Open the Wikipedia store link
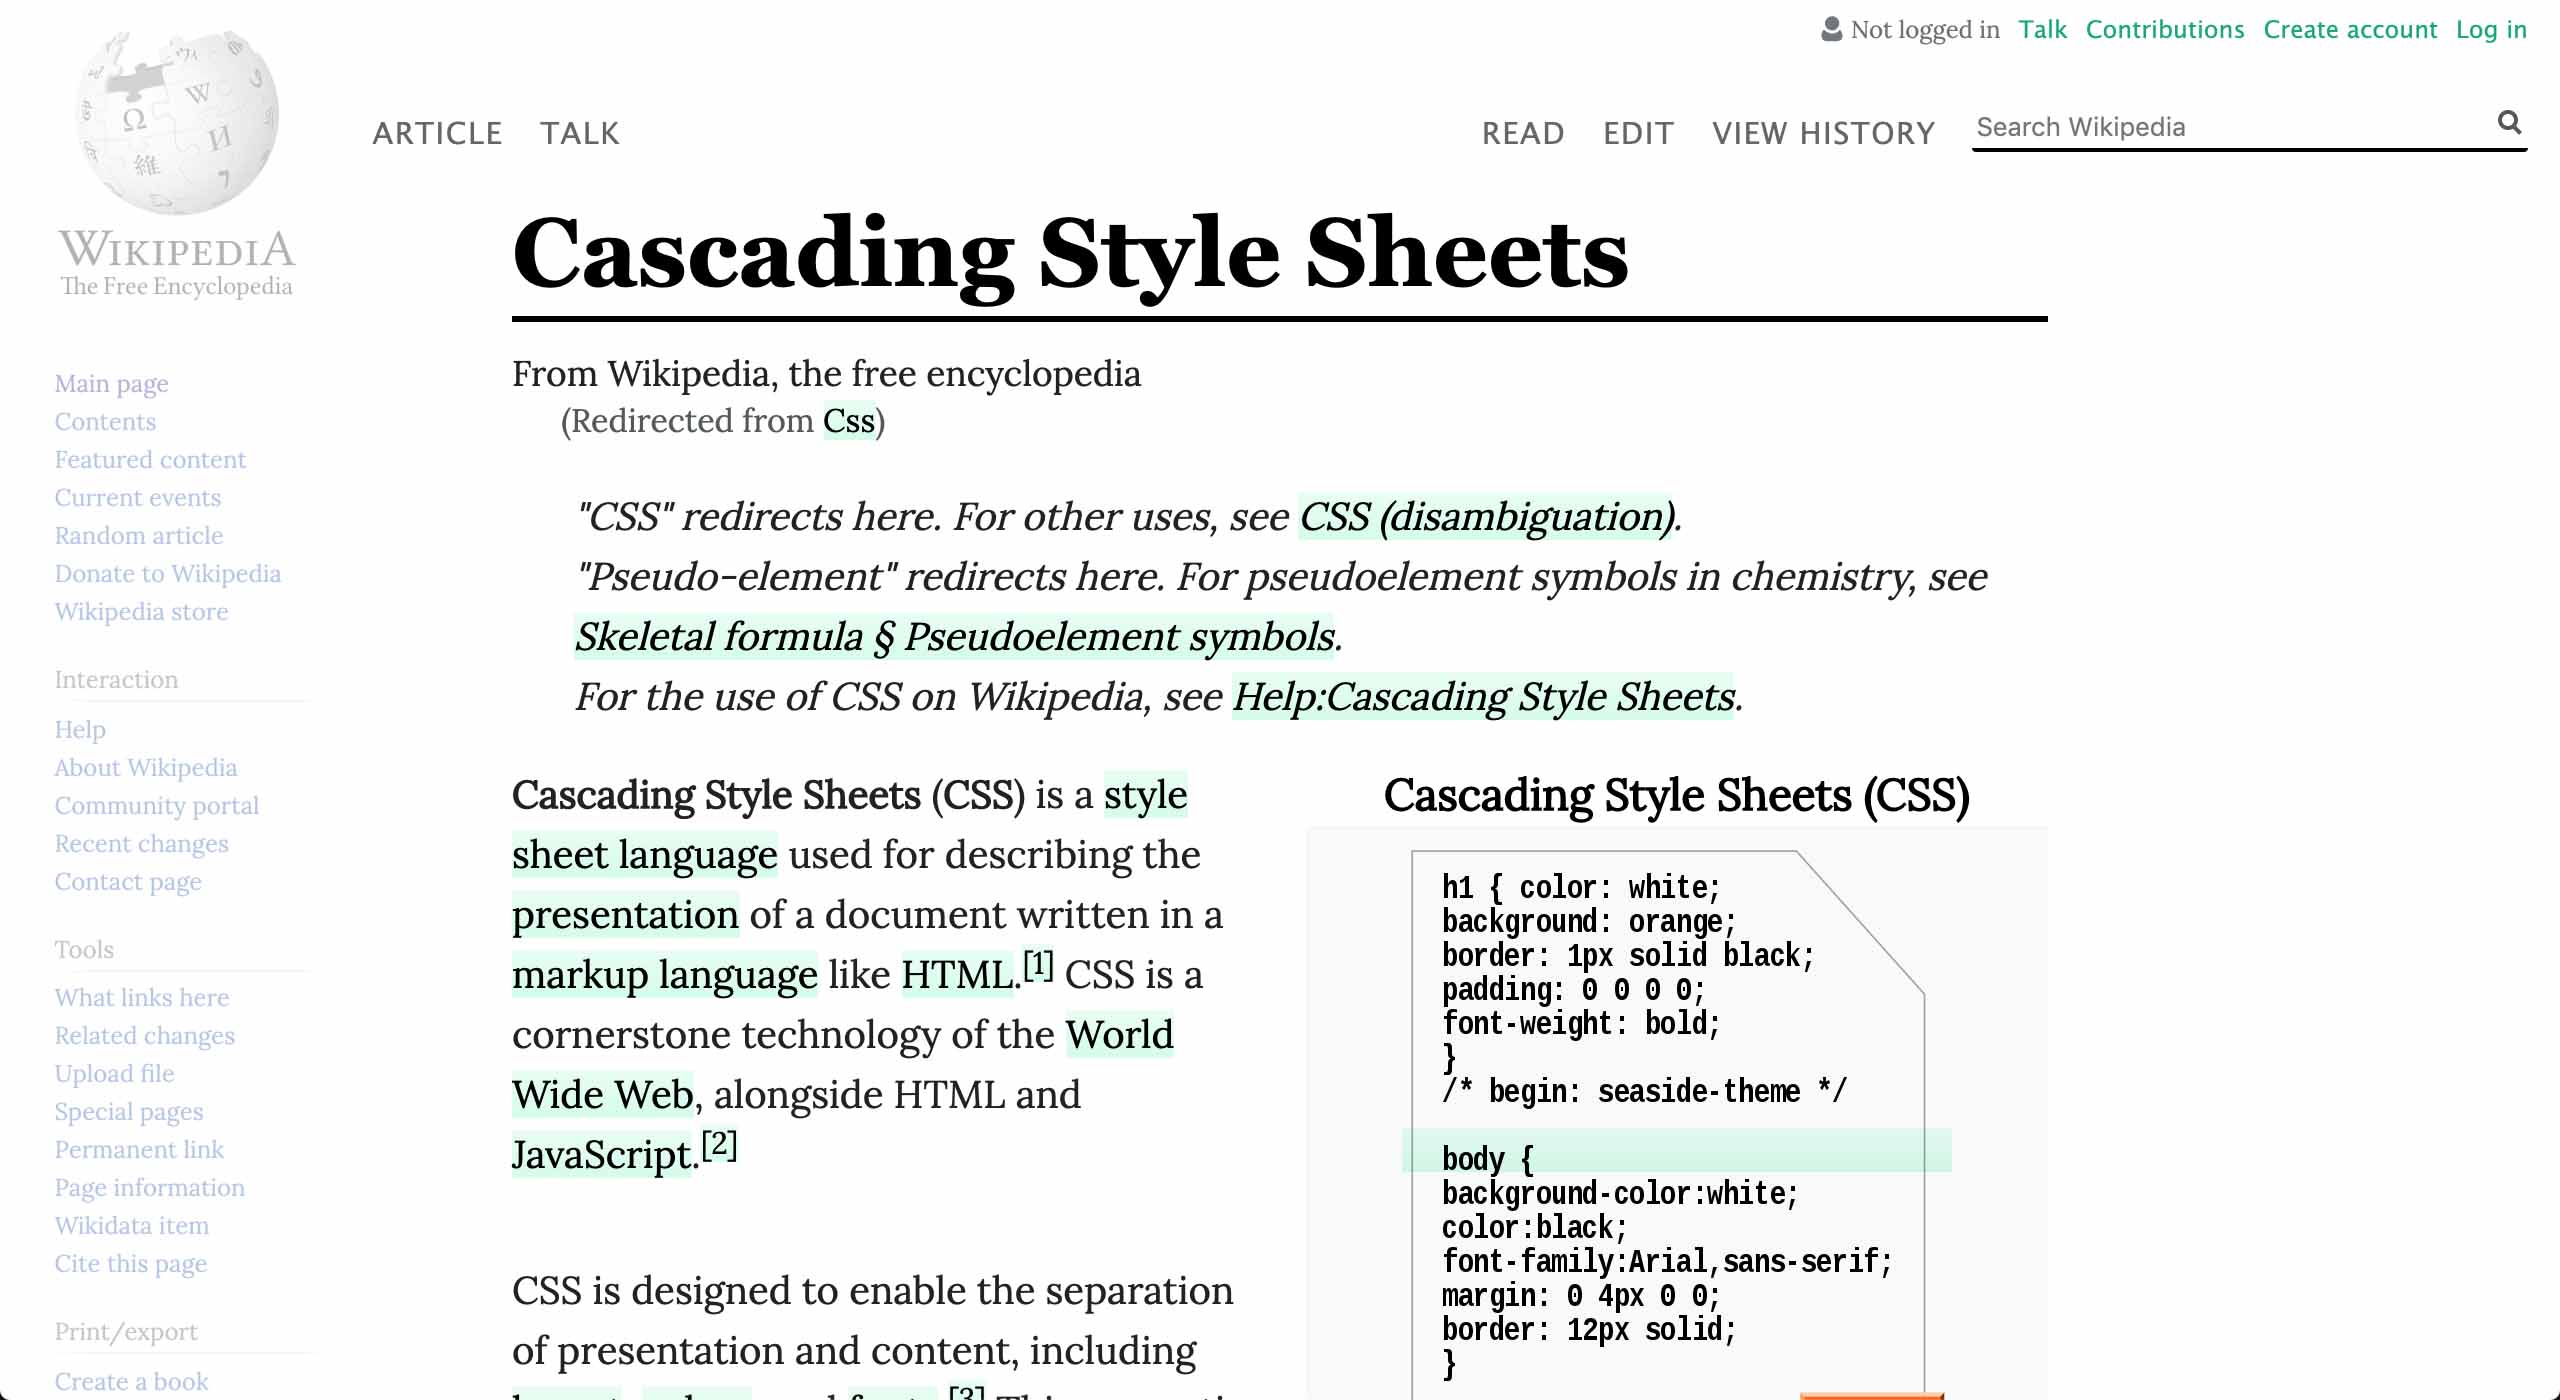The image size is (2560, 1400). click(x=141, y=612)
